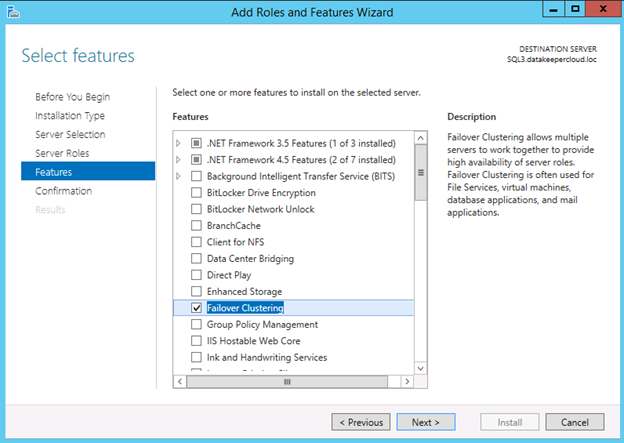Go to the Server Roles step

(x=61, y=153)
